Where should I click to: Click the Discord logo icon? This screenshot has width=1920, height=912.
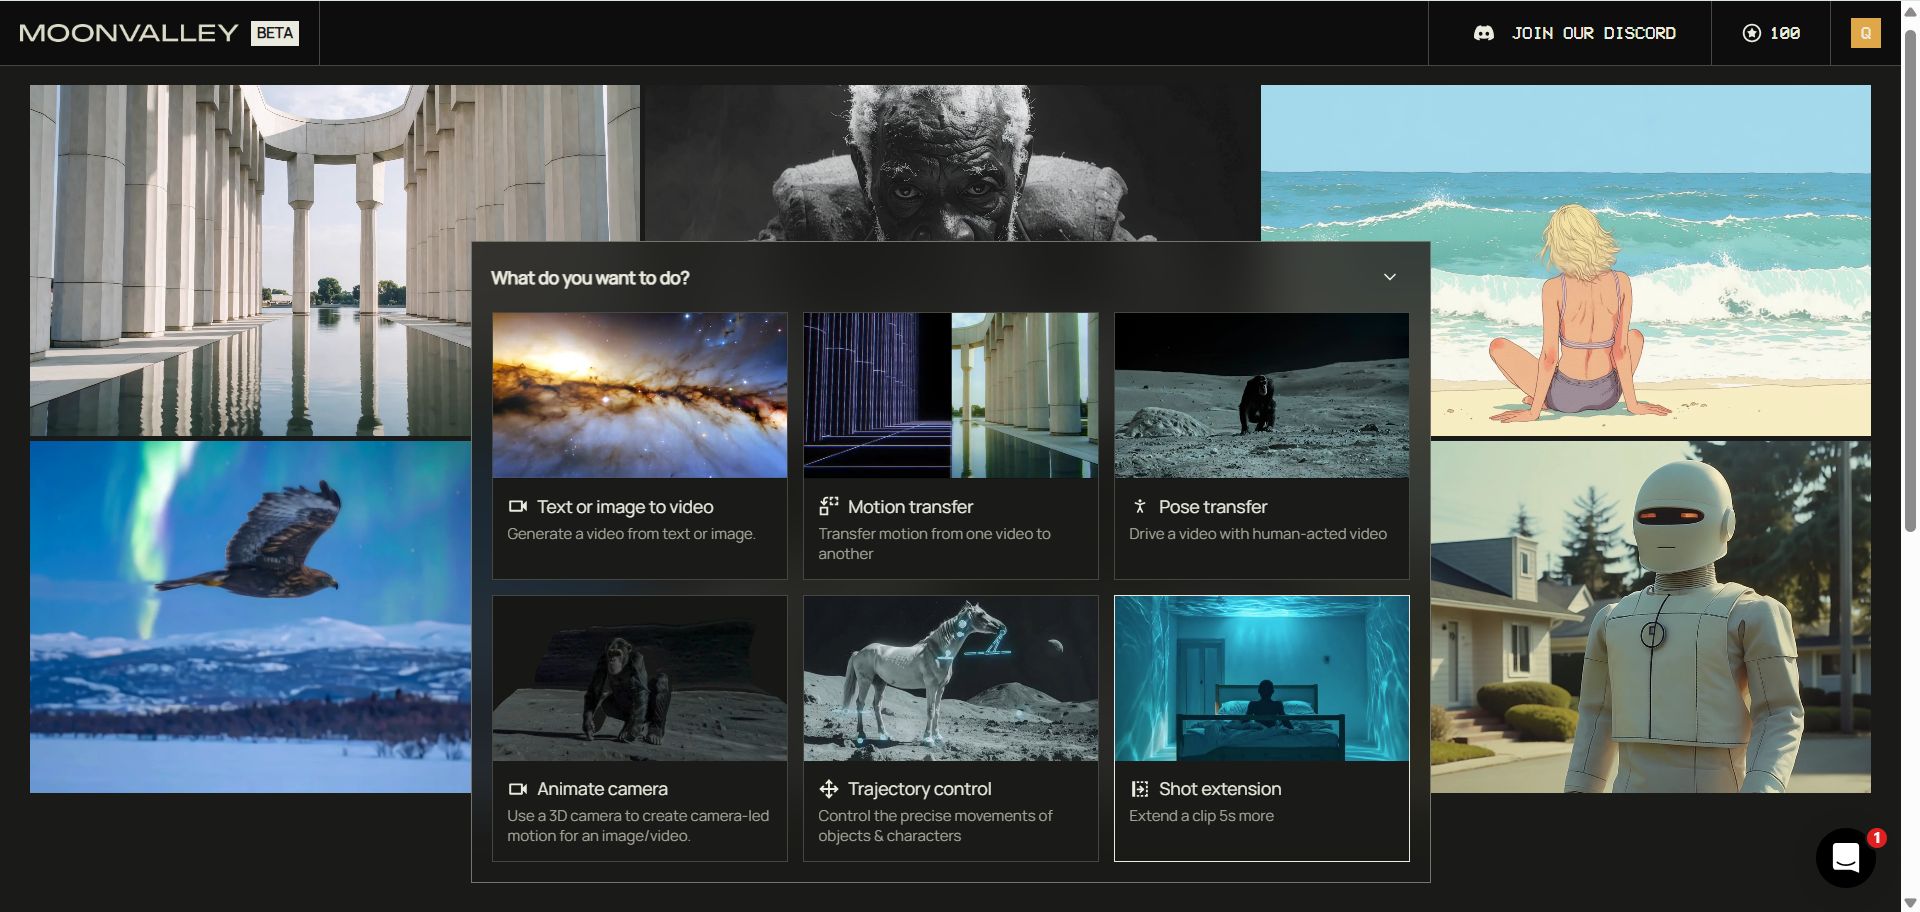[1484, 33]
